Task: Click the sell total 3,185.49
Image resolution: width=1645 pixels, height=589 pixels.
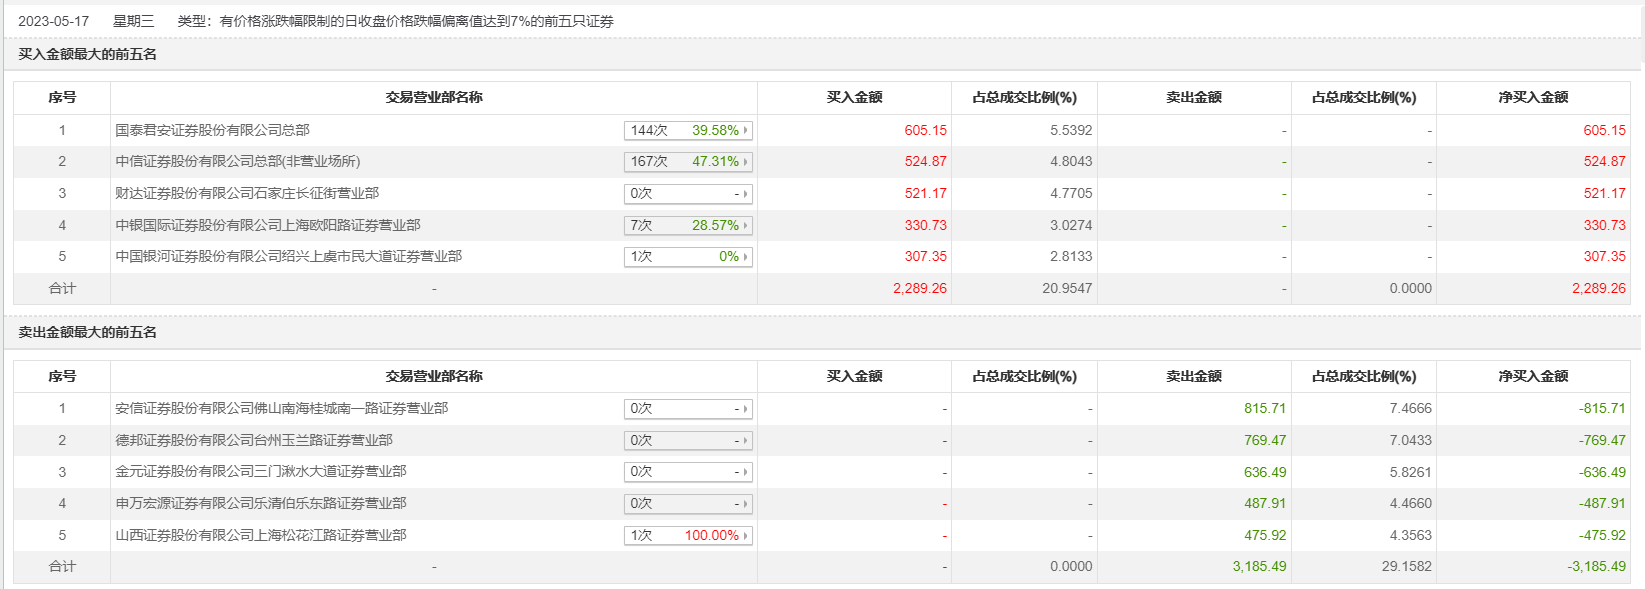Action: click(x=1259, y=566)
